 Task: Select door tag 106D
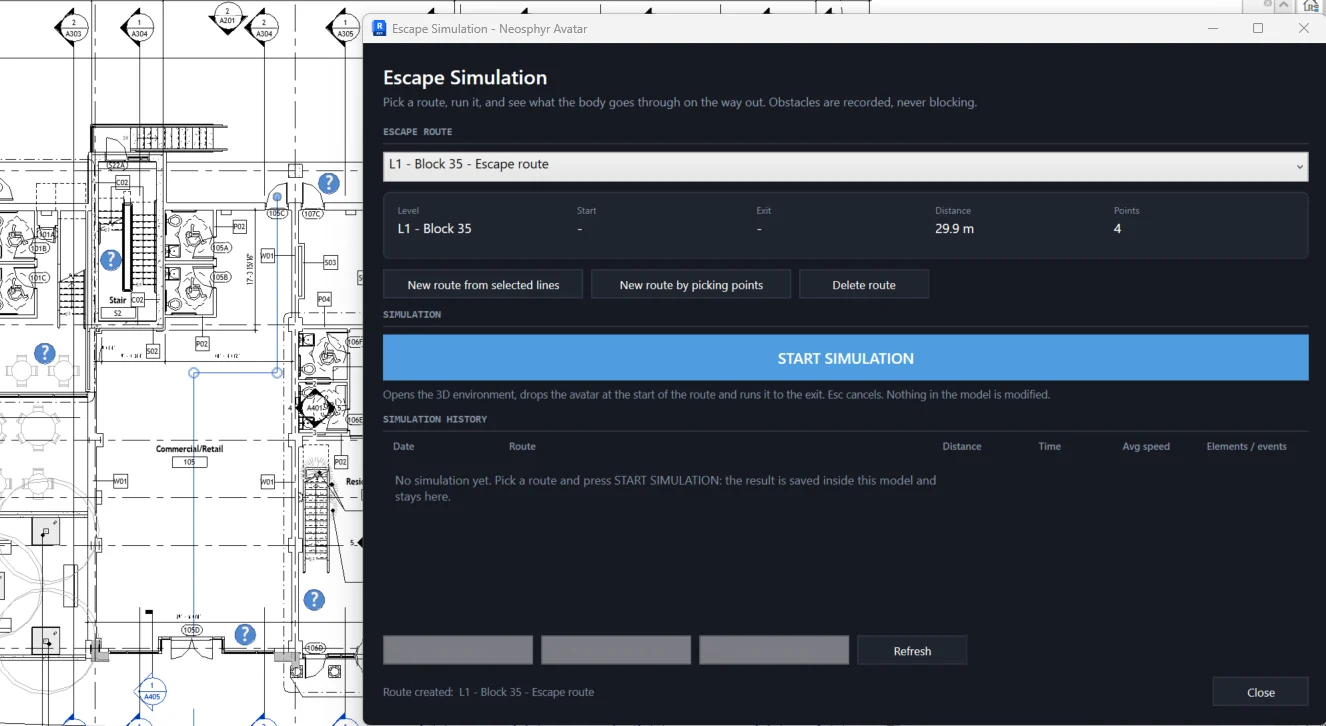click(315, 648)
